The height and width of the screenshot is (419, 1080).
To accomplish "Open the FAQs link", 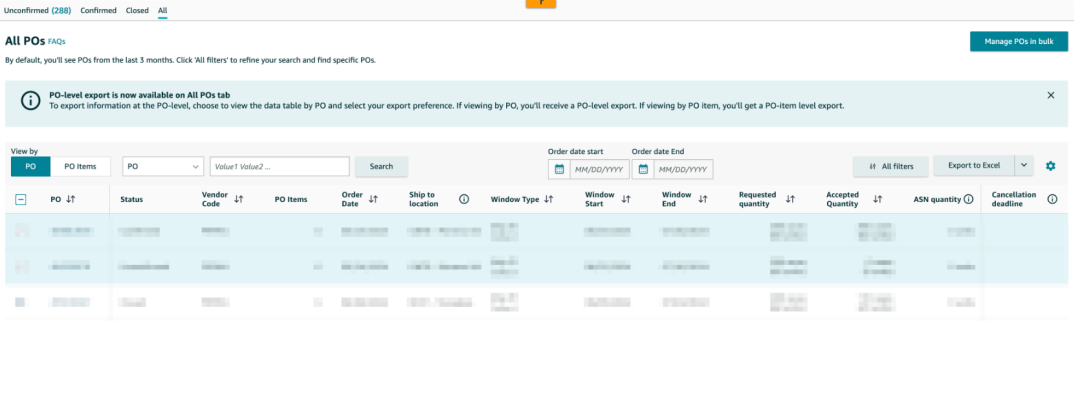I will click(x=57, y=42).
